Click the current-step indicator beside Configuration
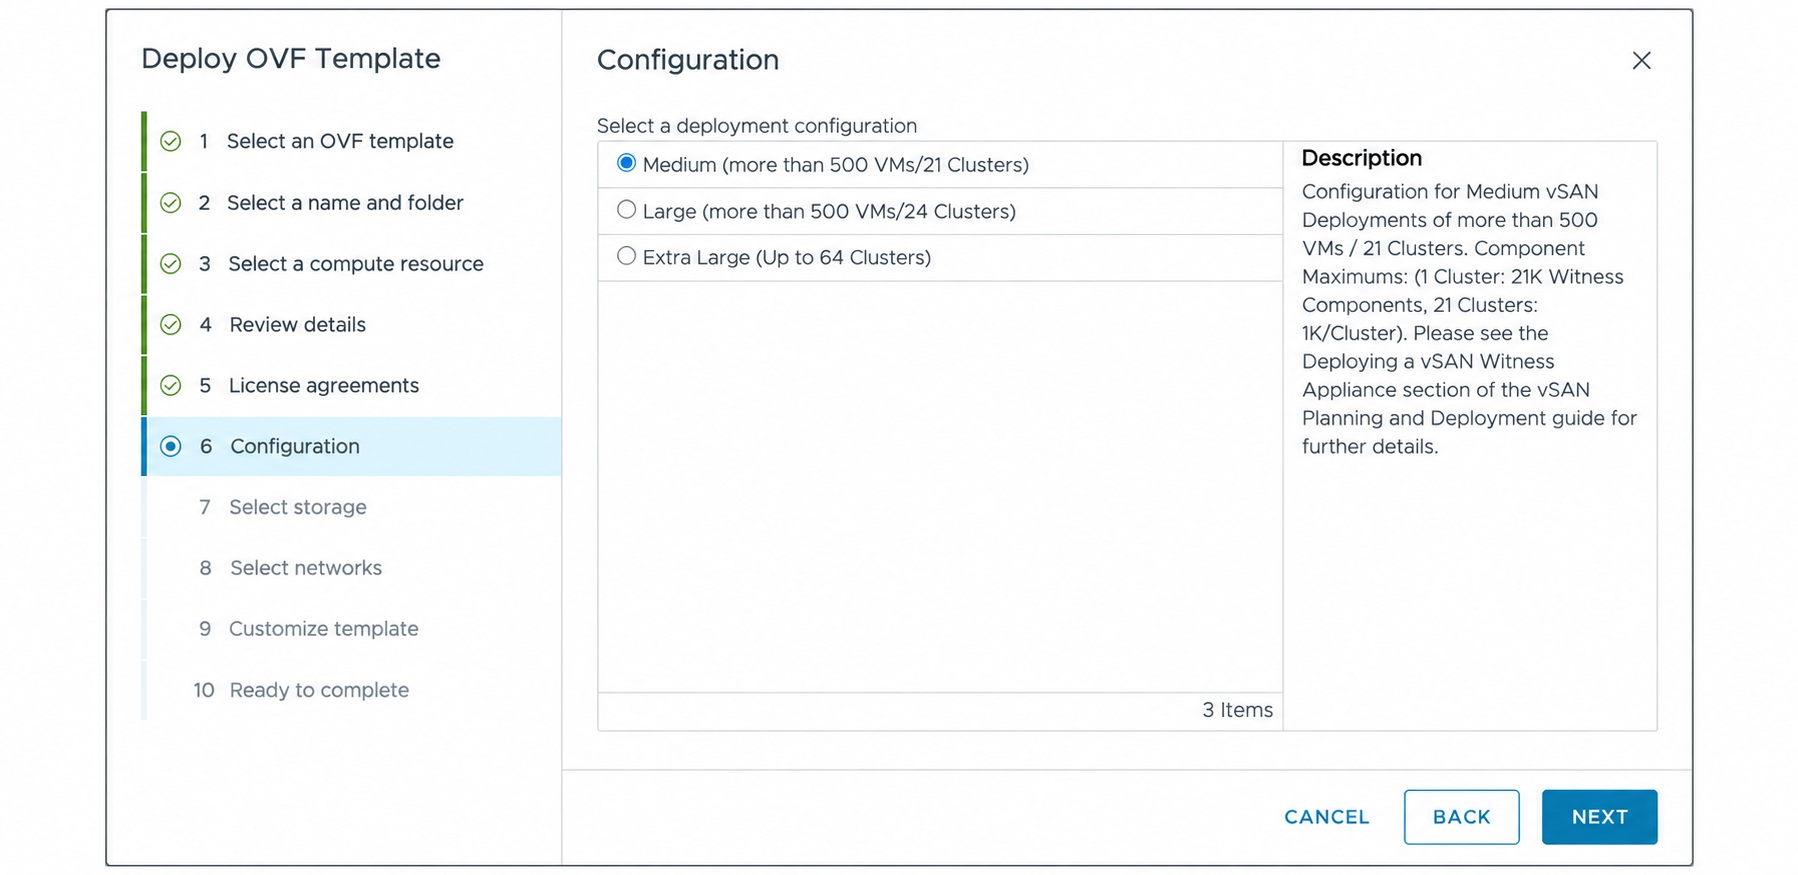 point(171,447)
